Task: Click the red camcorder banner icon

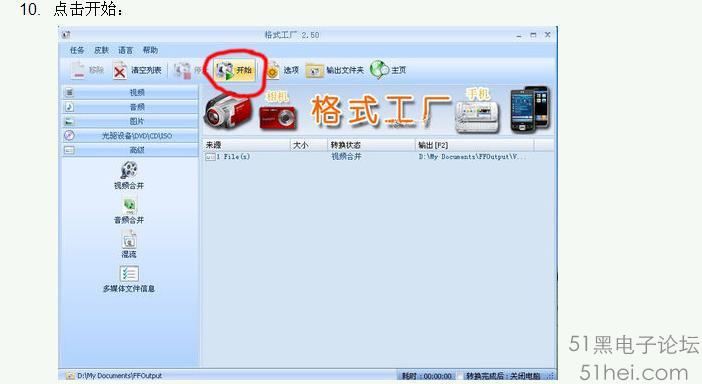Action: coord(227,110)
